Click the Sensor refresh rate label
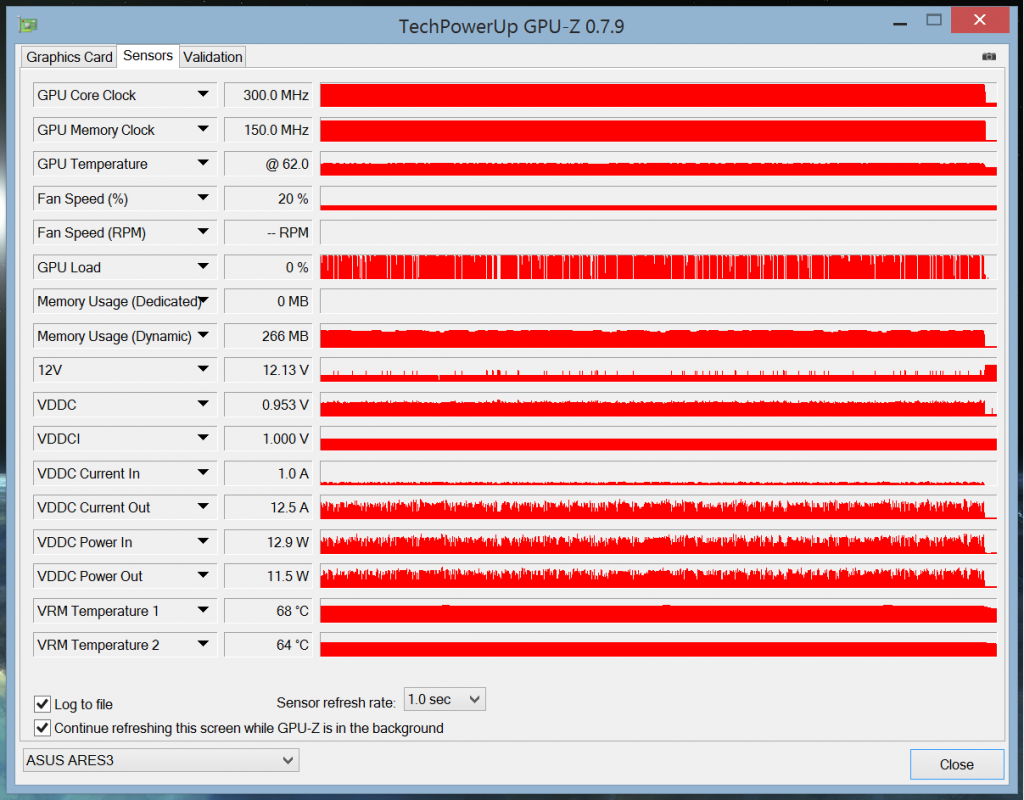Viewport: 1024px width, 800px height. click(336, 703)
